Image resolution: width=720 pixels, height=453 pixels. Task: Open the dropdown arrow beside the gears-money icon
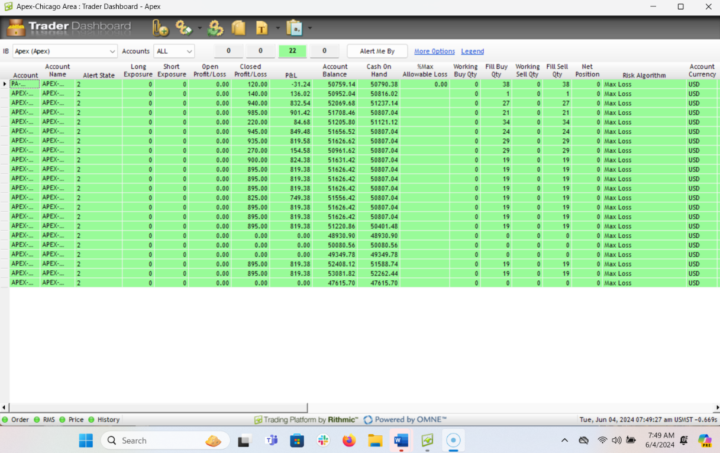coord(199,28)
